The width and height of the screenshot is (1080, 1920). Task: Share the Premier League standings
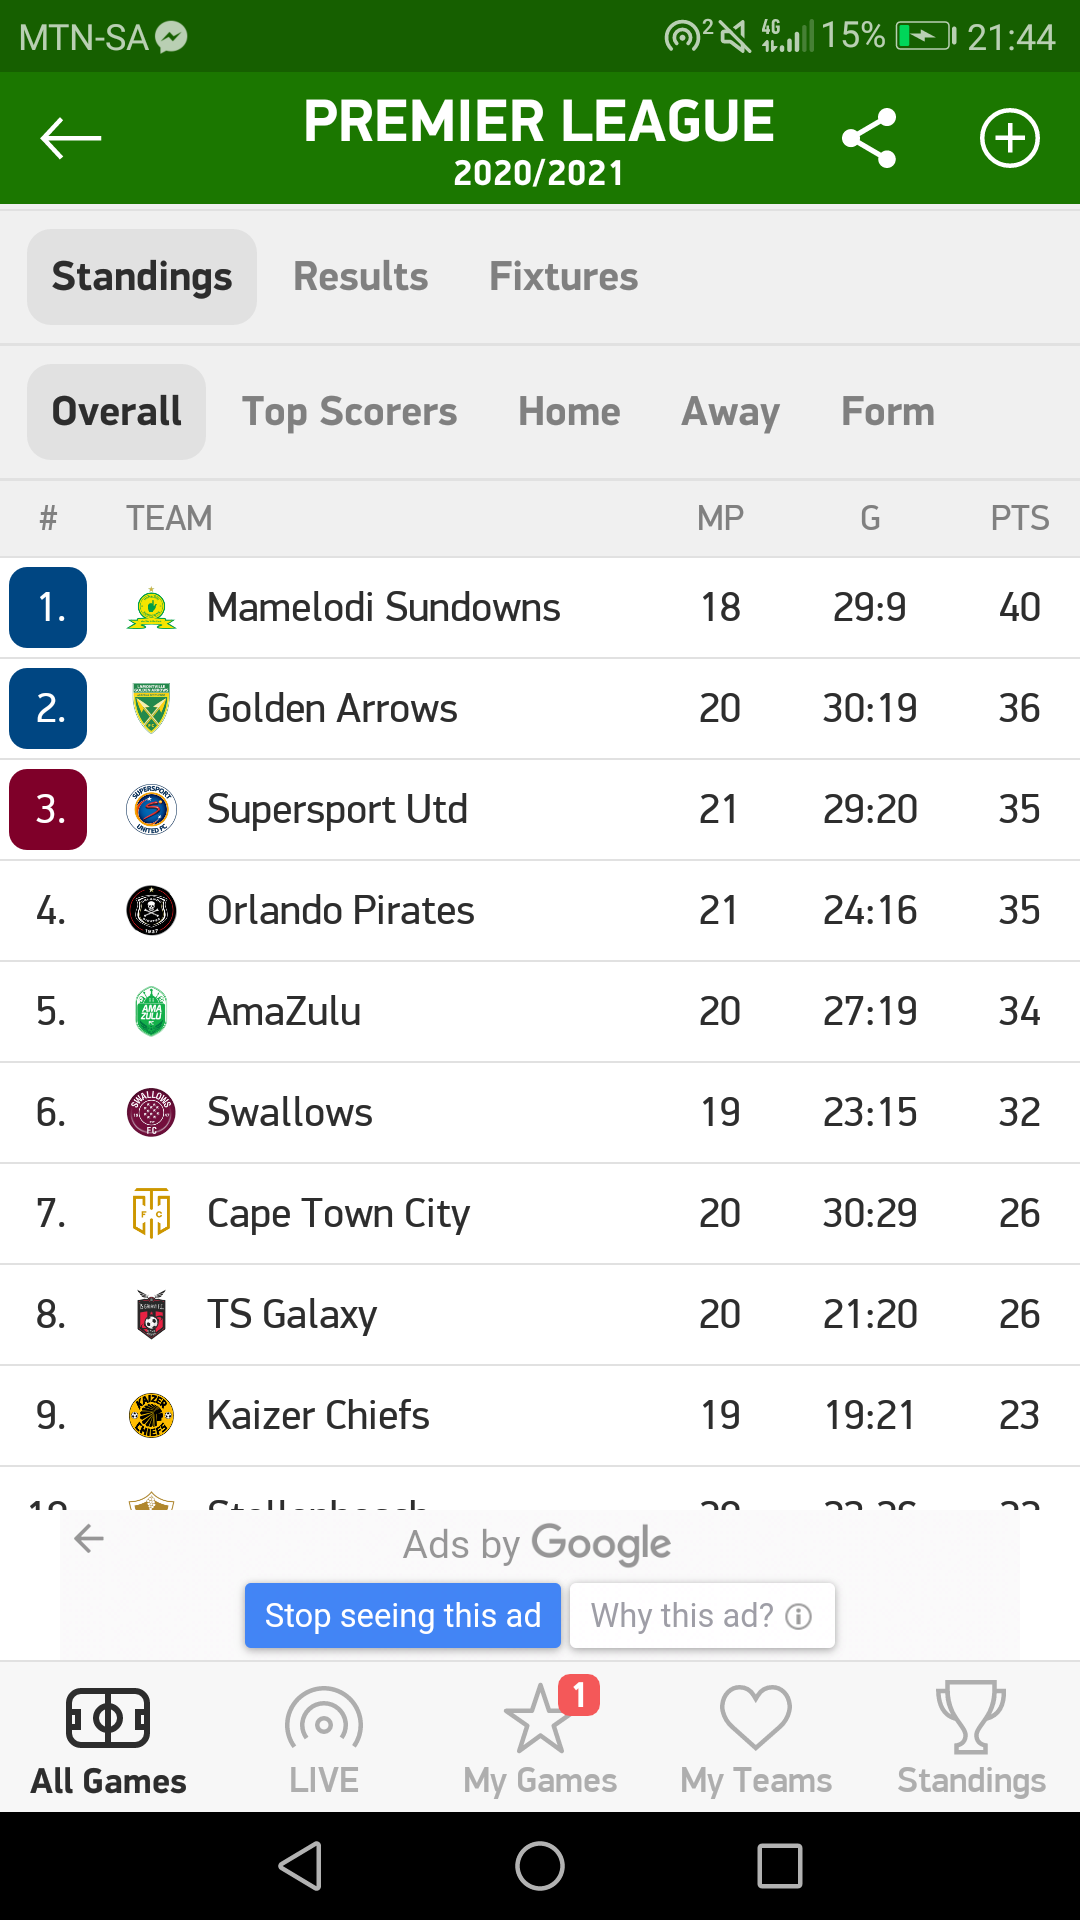(869, 138)
